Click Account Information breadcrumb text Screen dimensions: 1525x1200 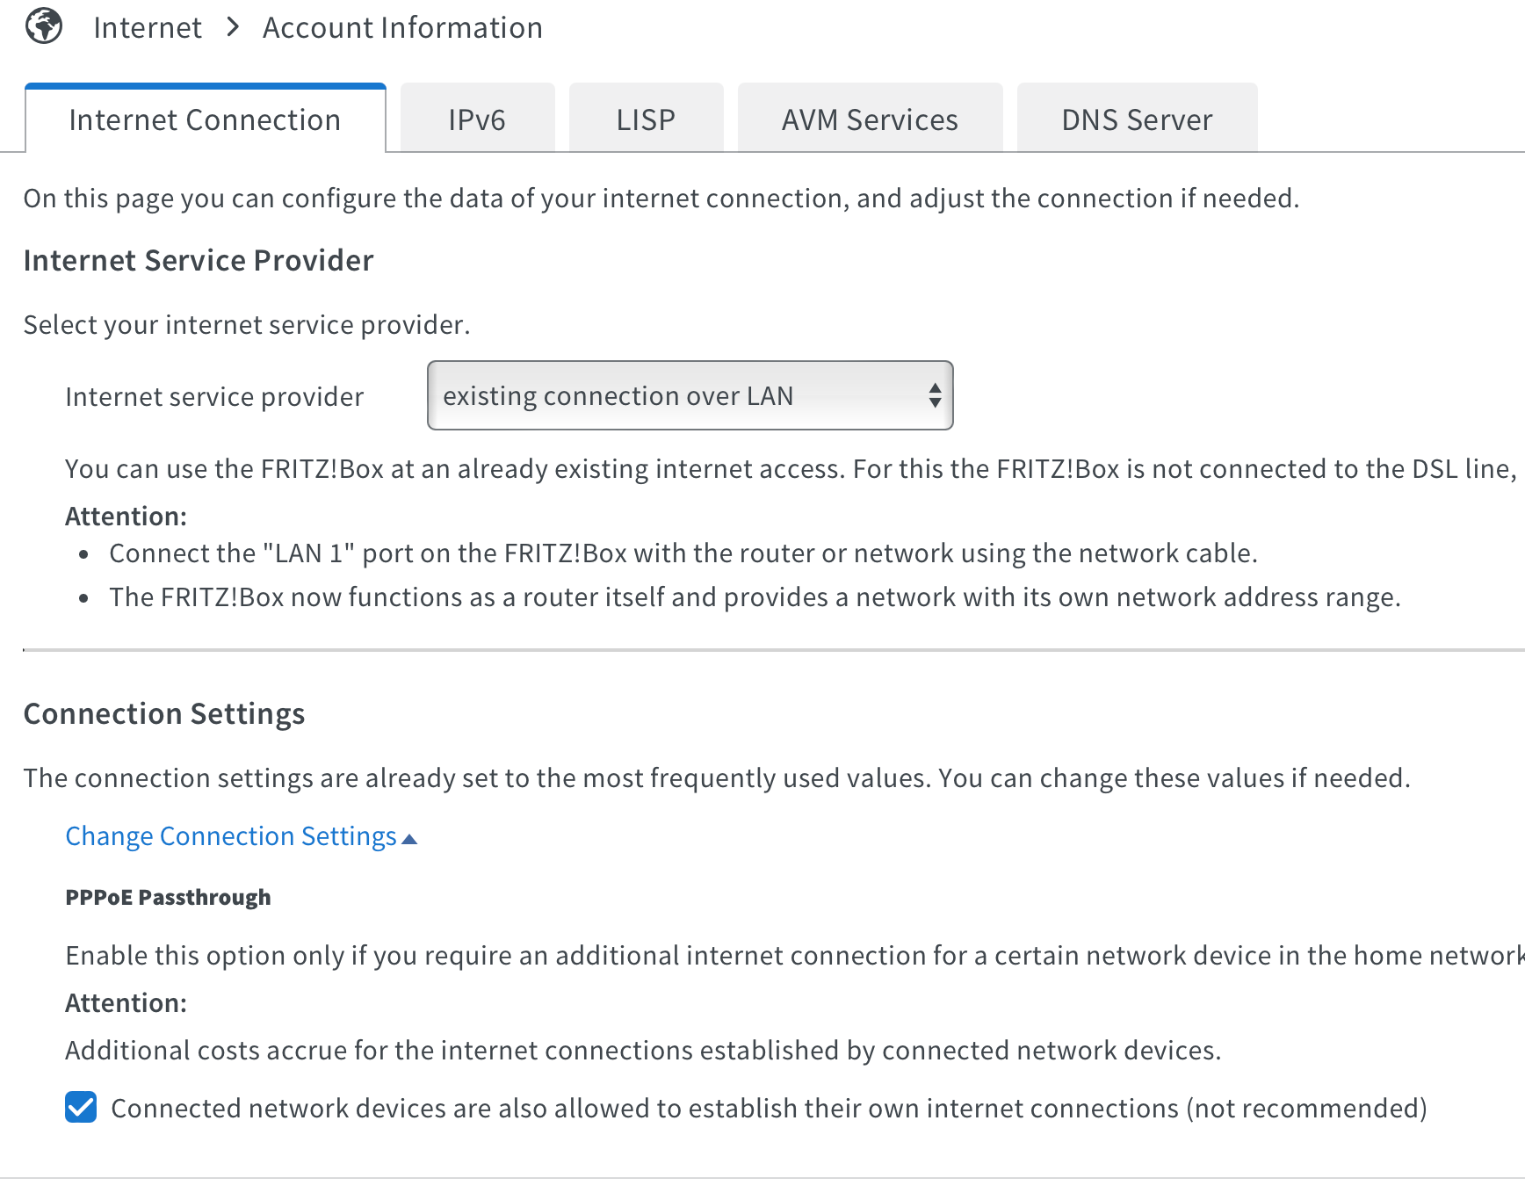pyautogui.click(x=402, y=27)
